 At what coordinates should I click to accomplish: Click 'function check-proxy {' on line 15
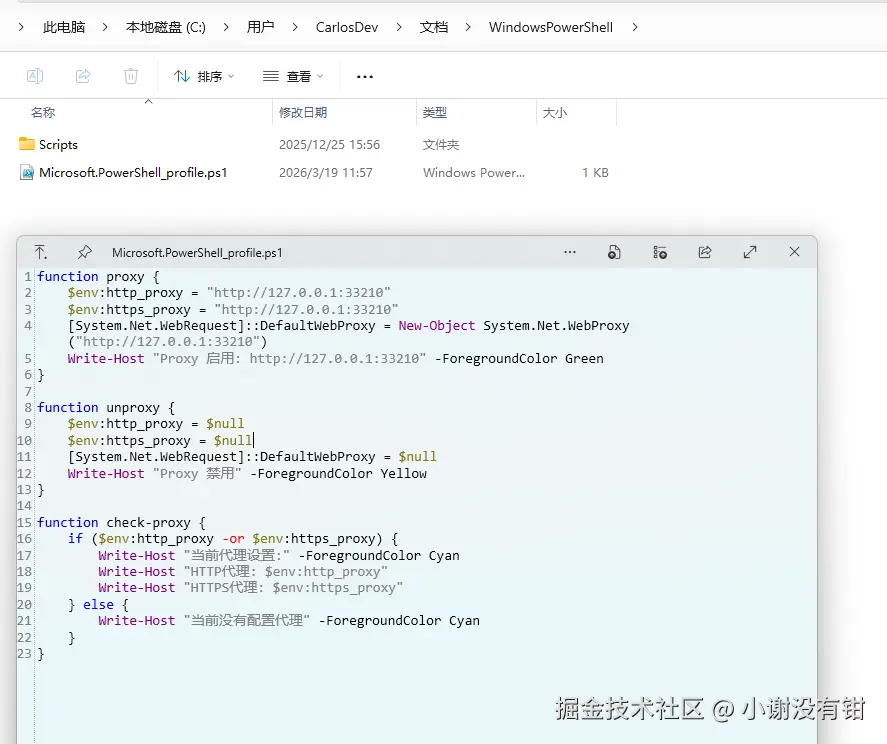pyautogui.click(x=122, y=523)
